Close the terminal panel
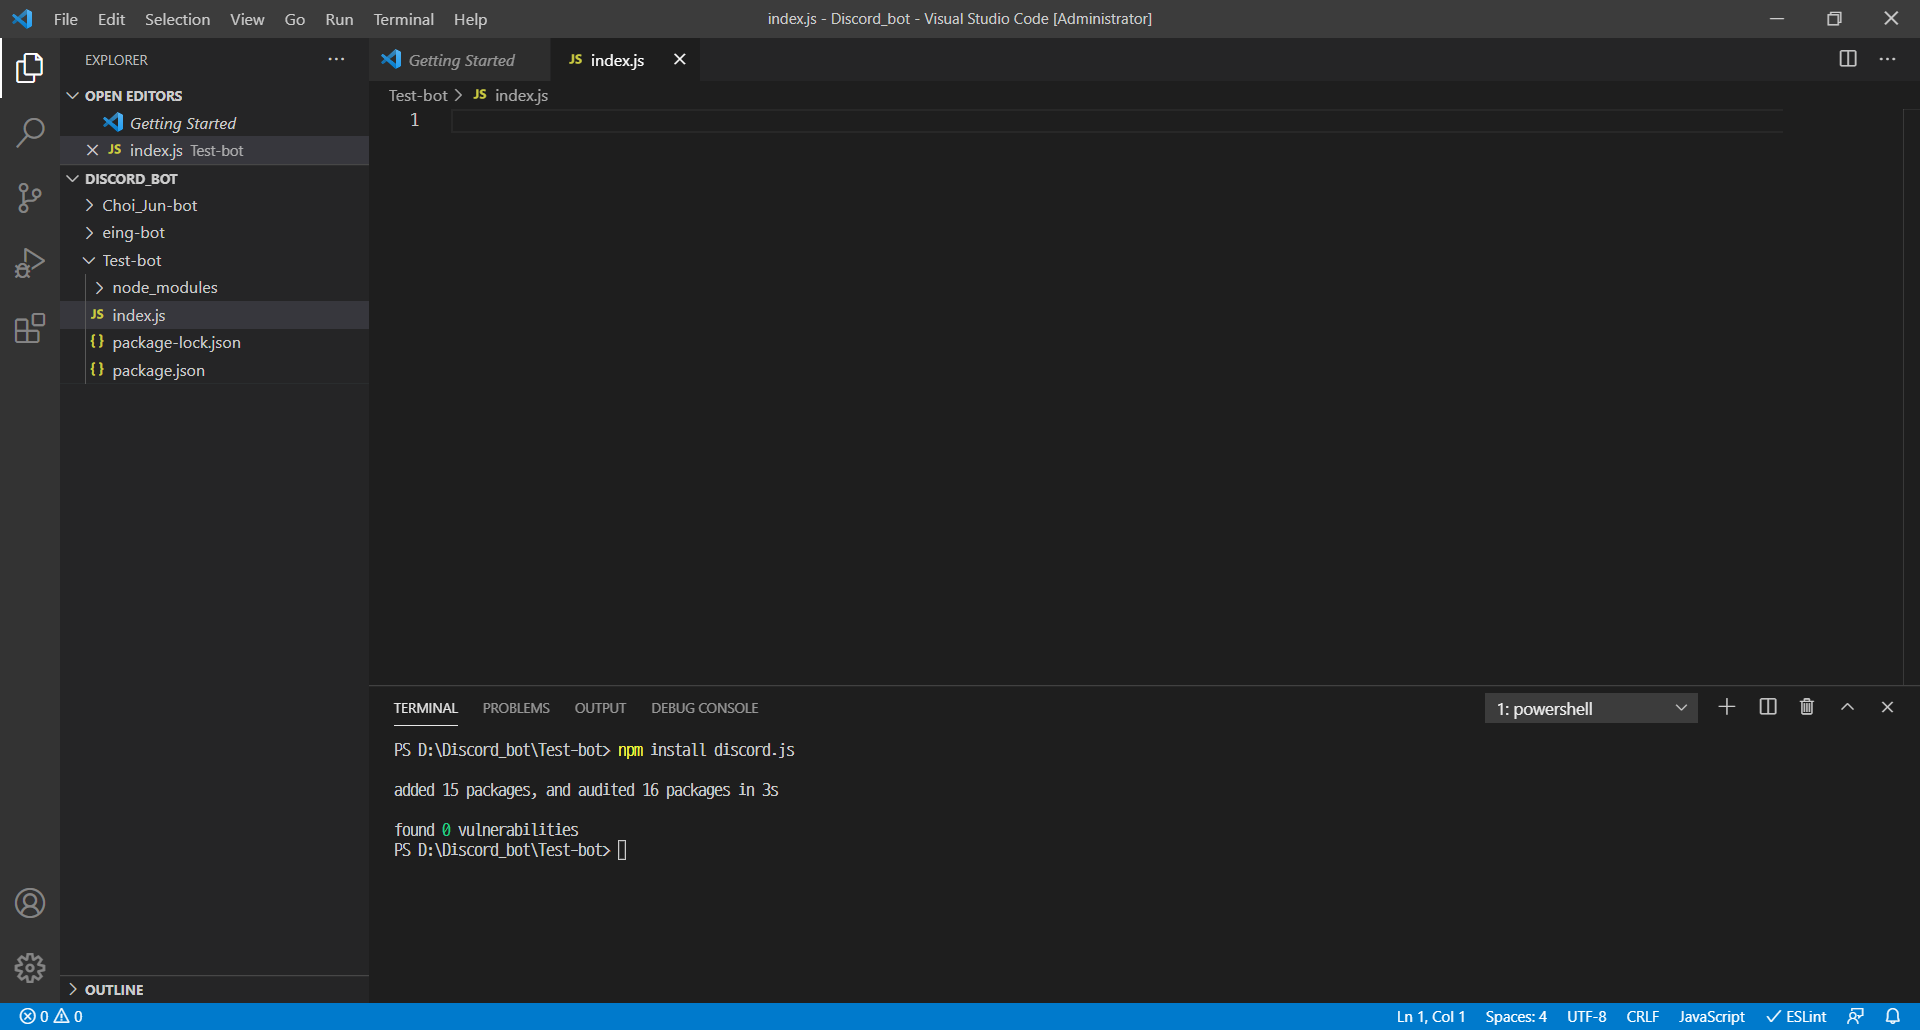This screenshot has width=1920, height=1030. pos(1887,707)
